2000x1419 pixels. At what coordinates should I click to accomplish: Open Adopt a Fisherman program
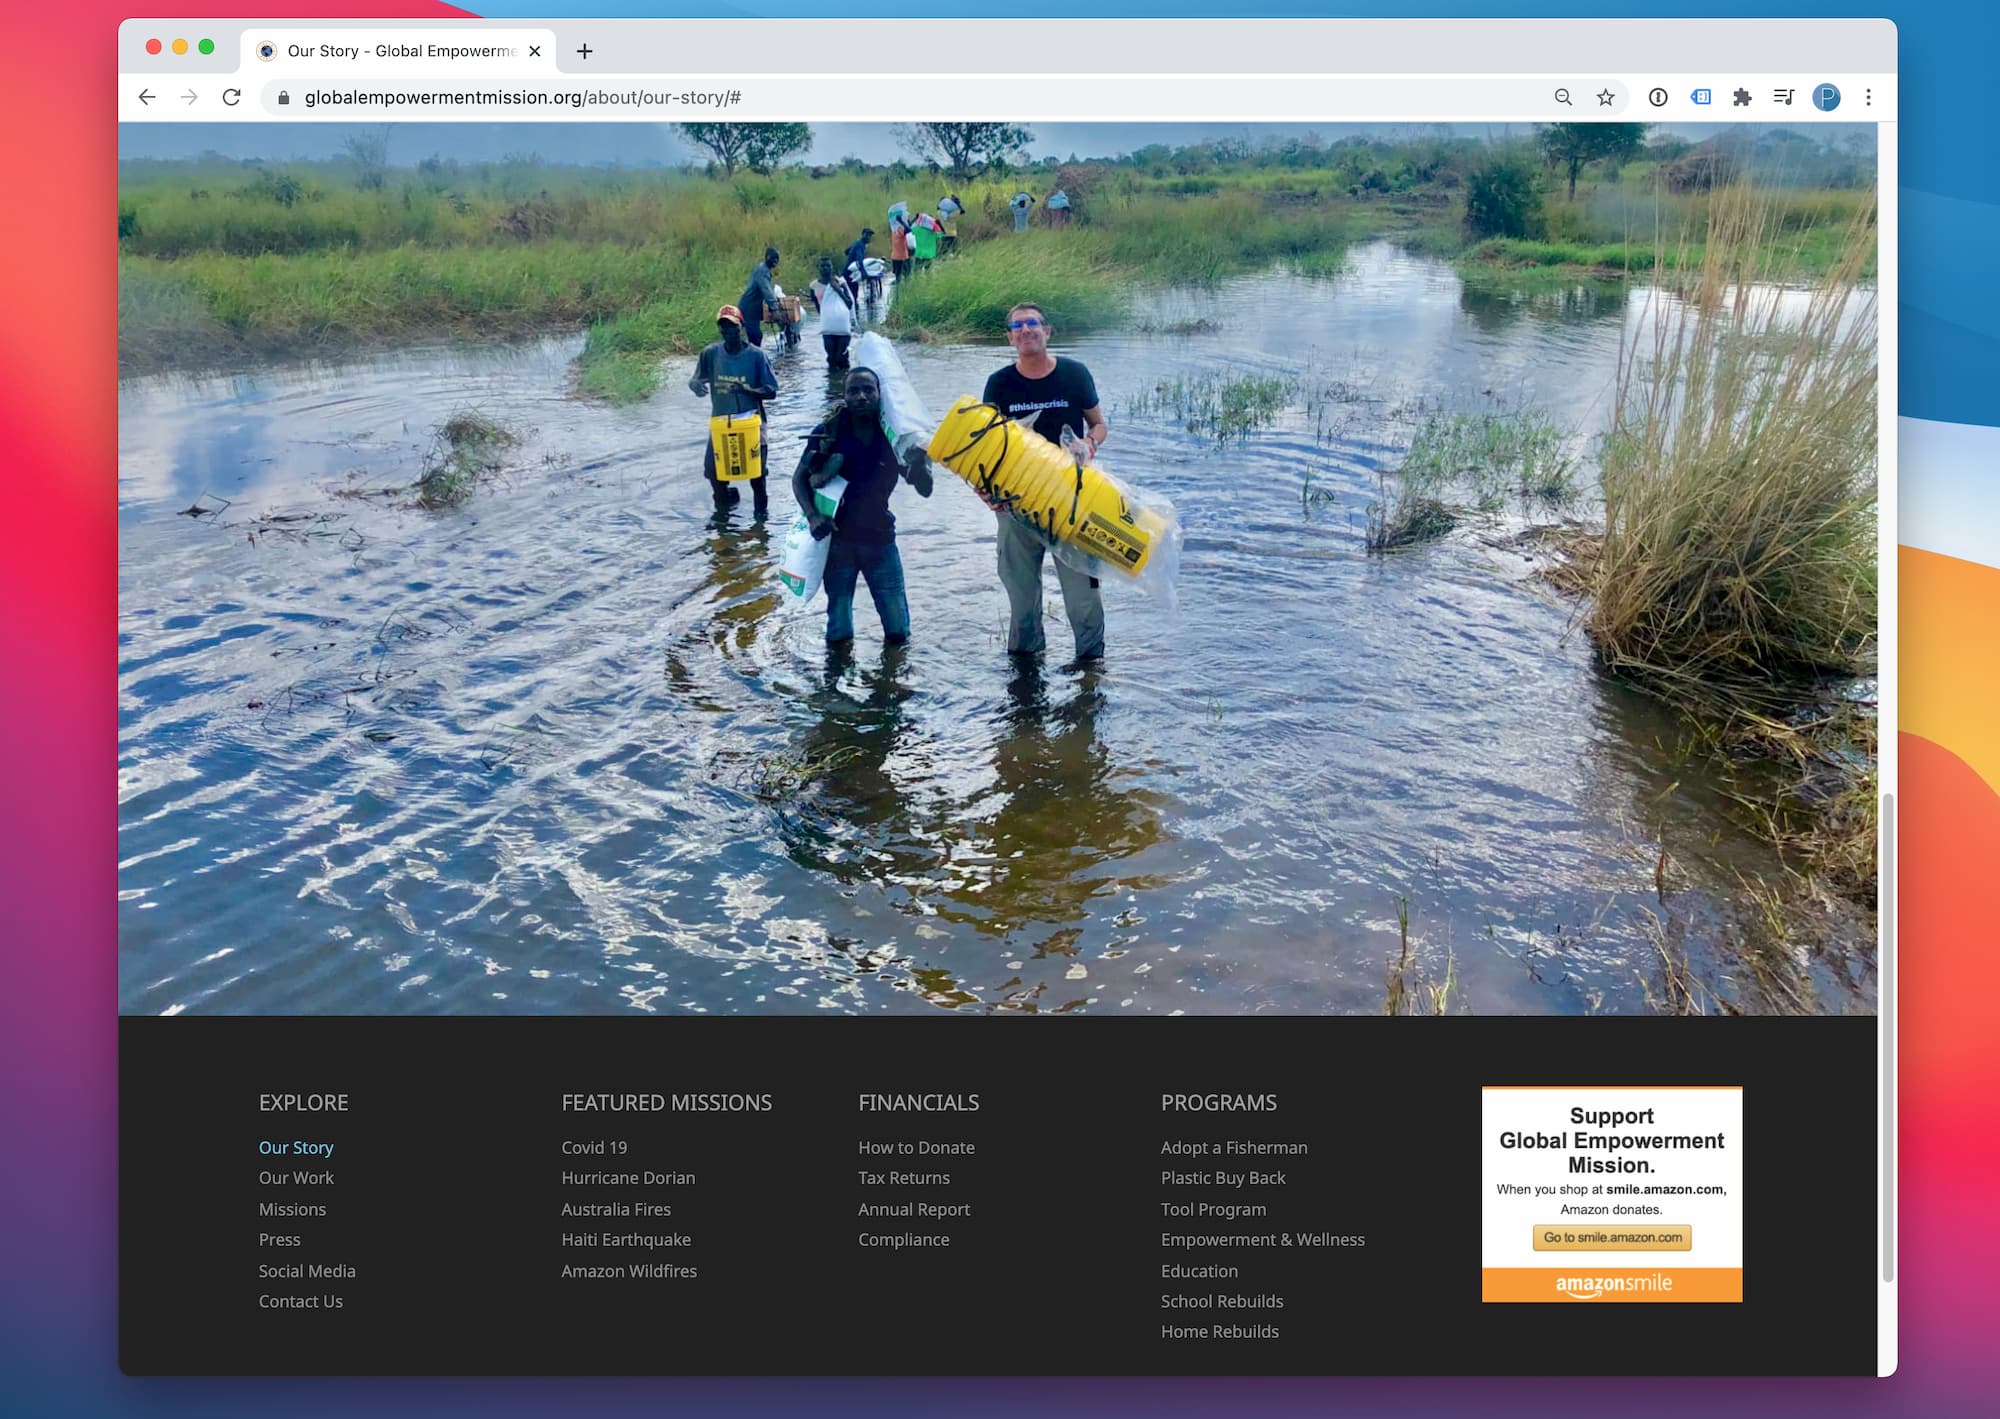tap(1234, 1147)
